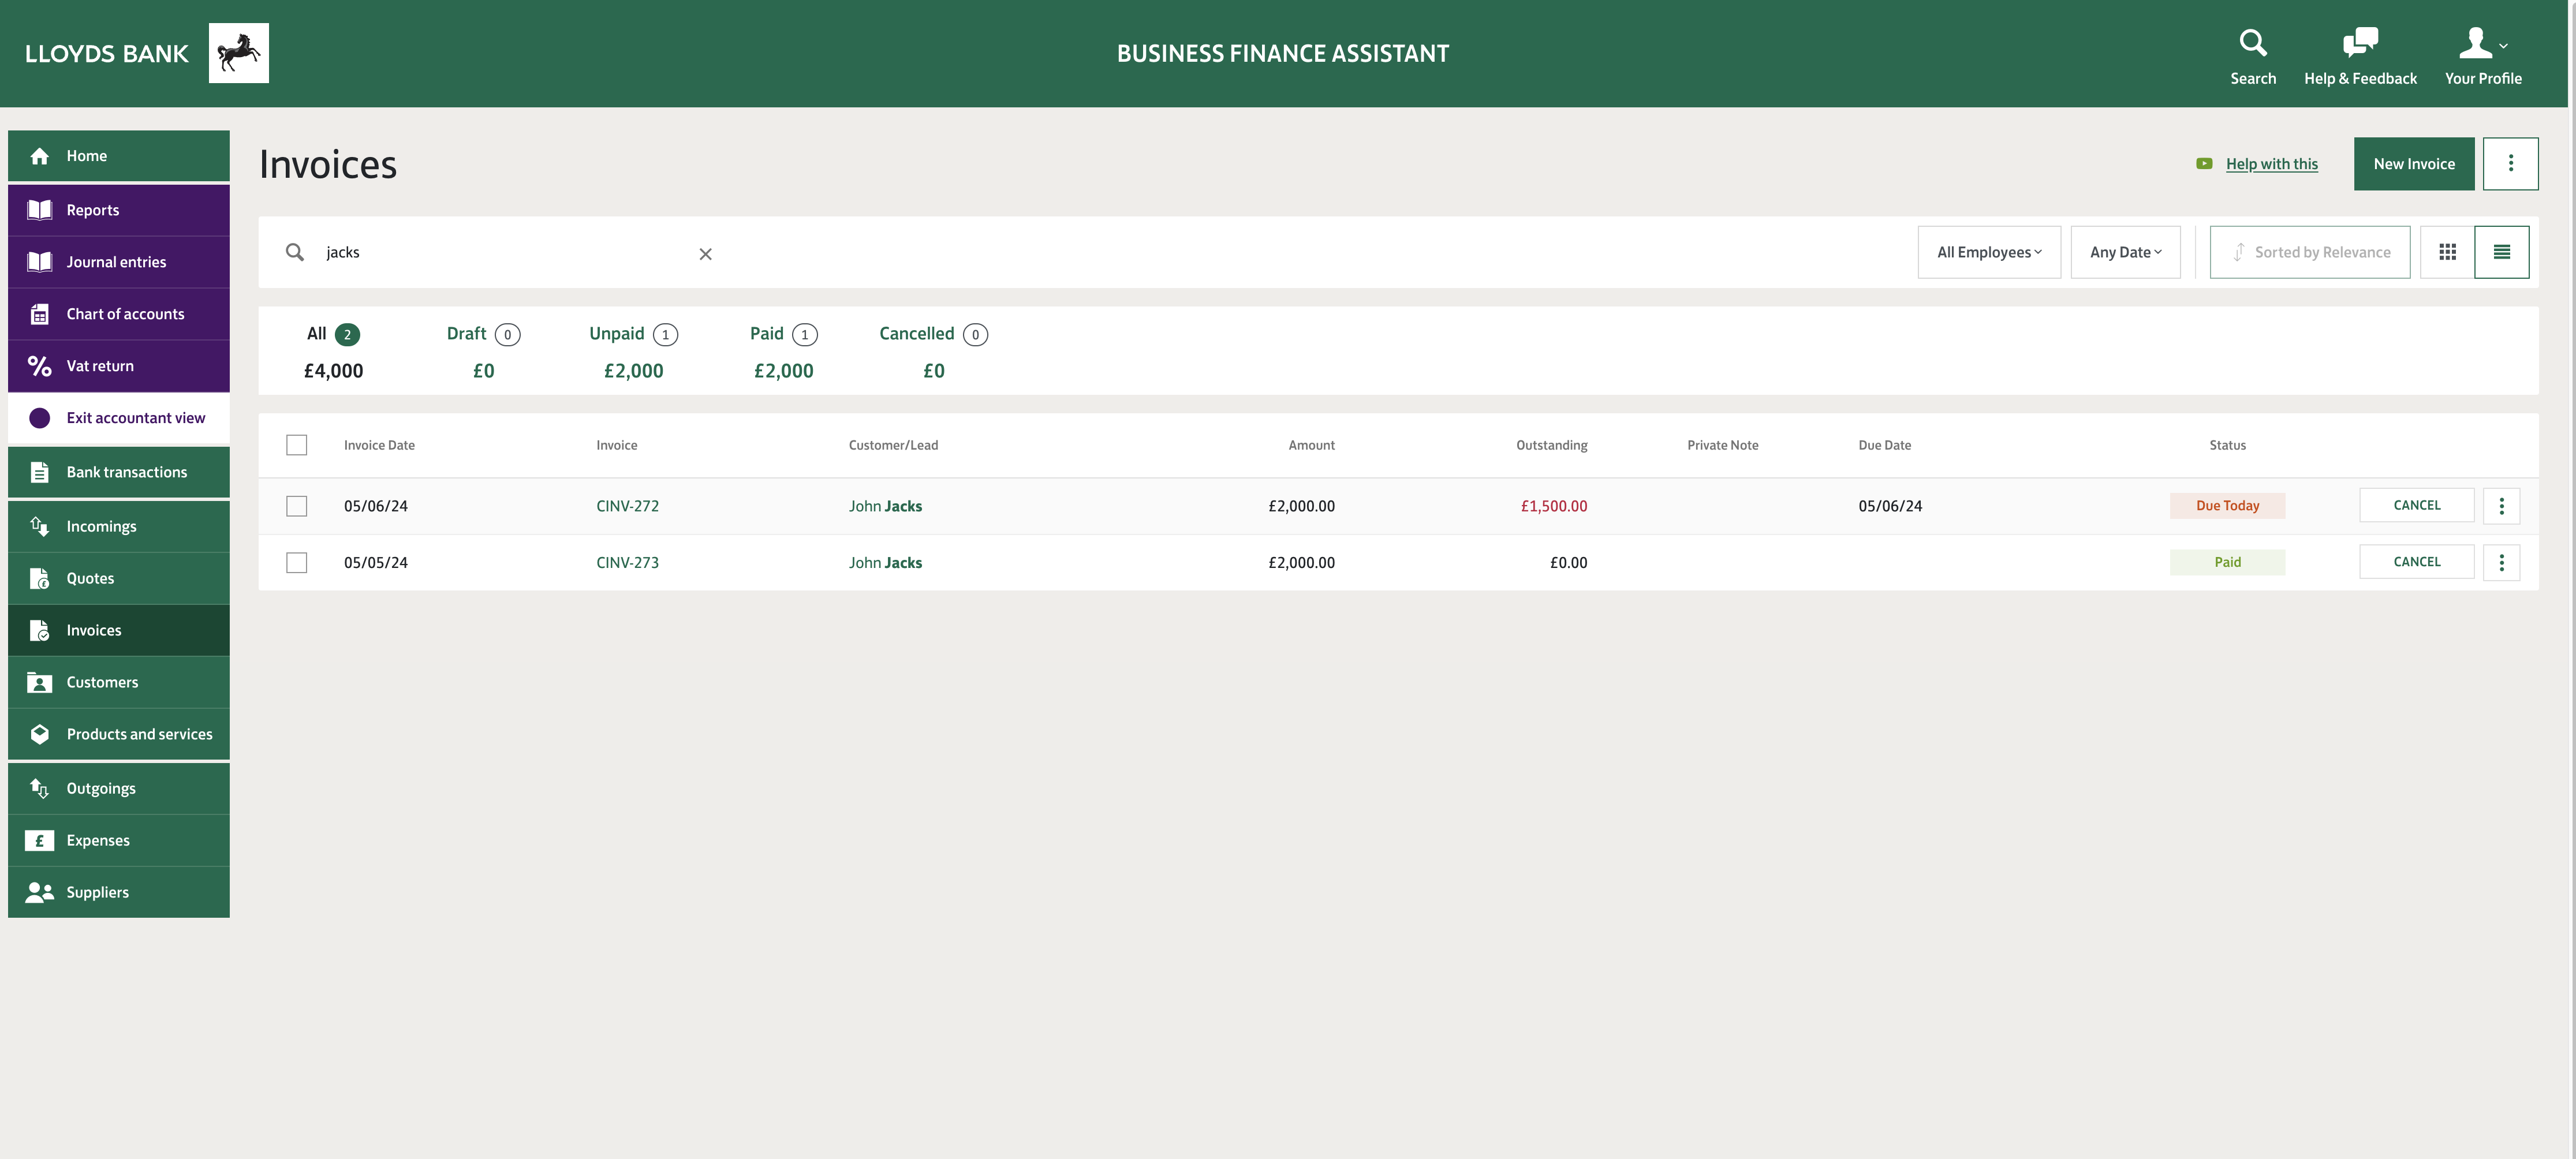Open three-dot menu for CINV-272 row
Screen dimensions: 2576x1159
pyautogui.click(x=2501, y=506)
